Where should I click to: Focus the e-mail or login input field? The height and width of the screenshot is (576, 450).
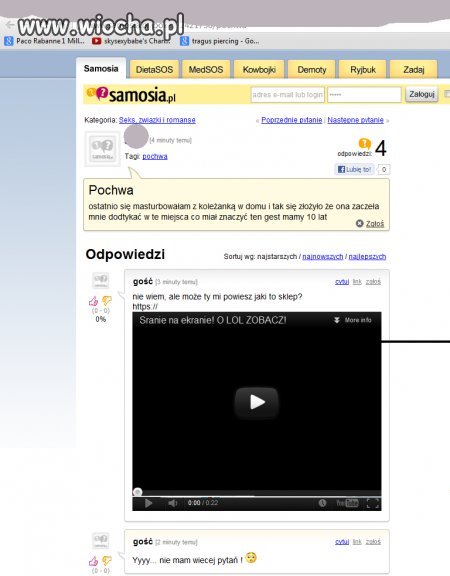[288, 95]
